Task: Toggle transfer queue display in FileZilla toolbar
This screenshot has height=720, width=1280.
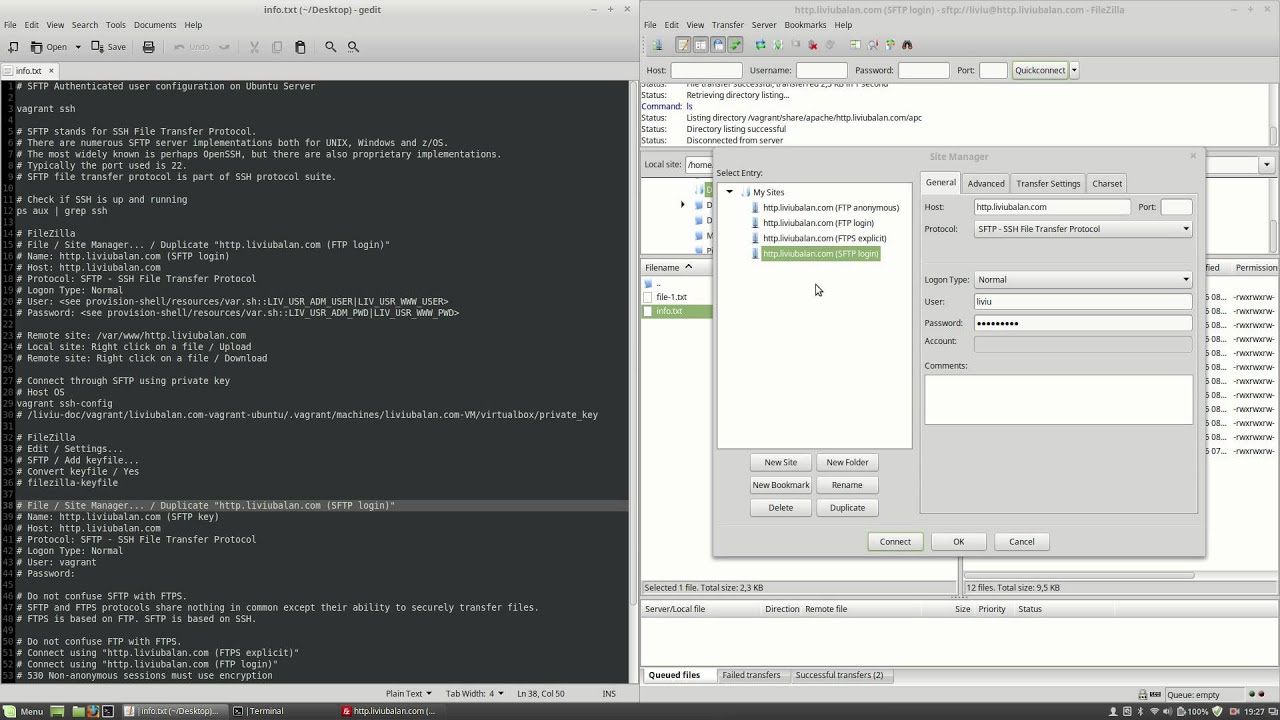Action: tap(735, 45)
